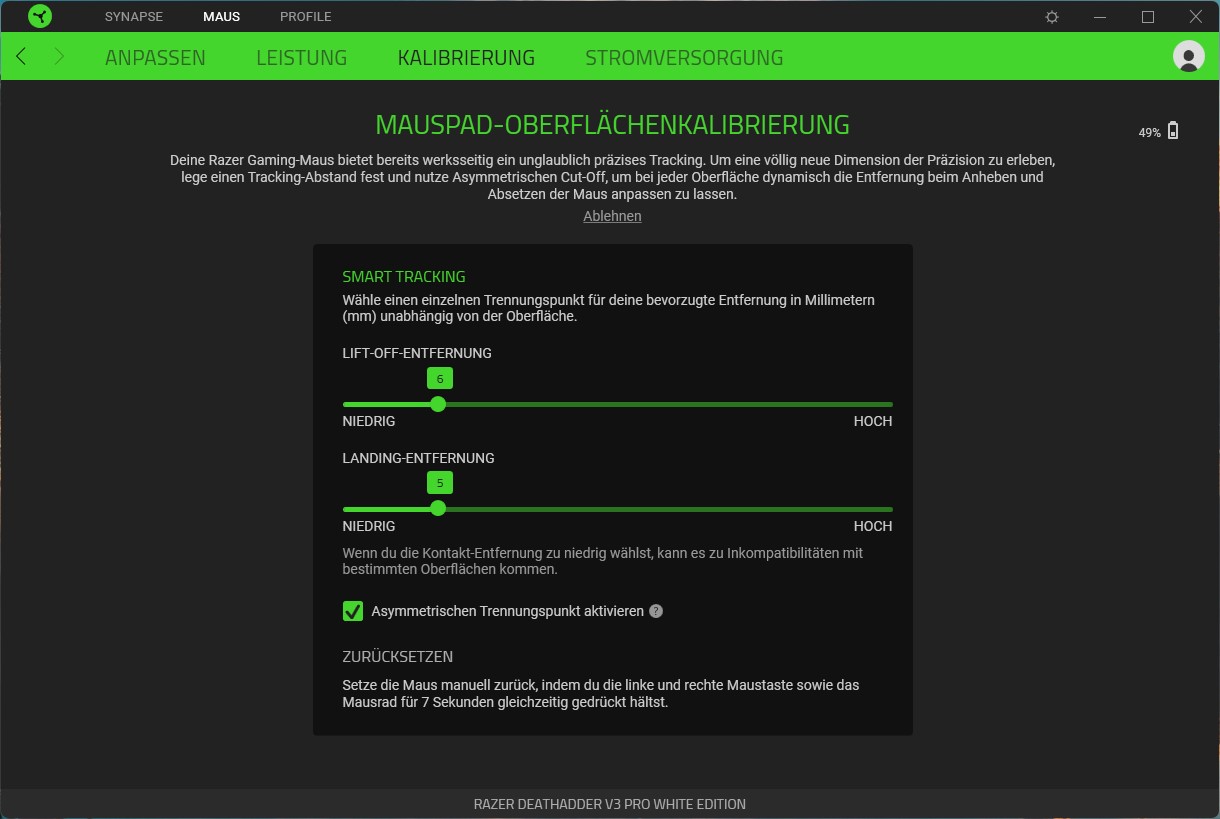Viewport: 1220px width, 819px height.
Task: Click the 49% battery percentage
Action: (x=1150, y=132)
